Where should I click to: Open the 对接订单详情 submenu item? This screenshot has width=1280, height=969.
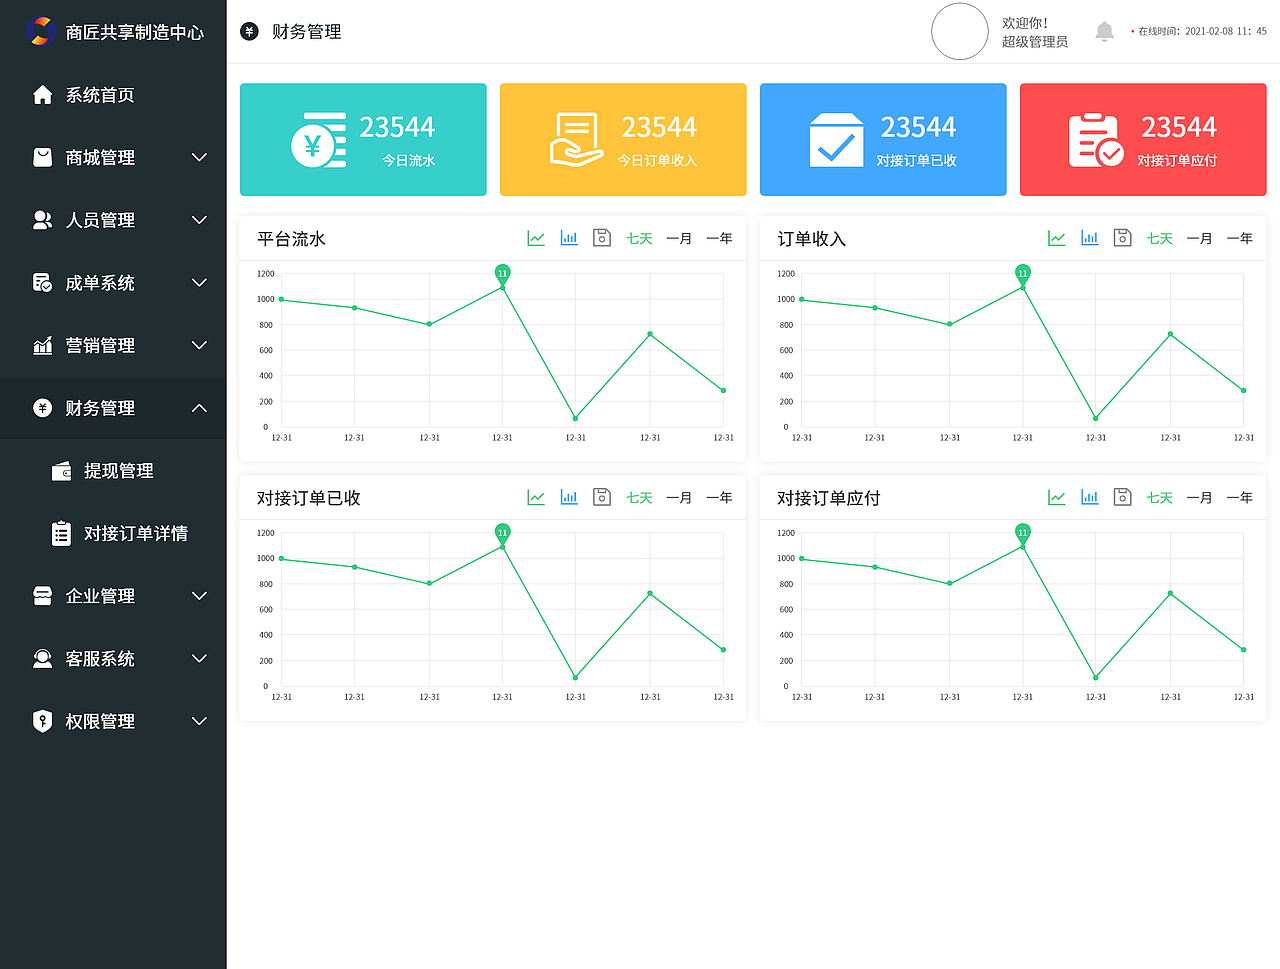click(113, 533)
